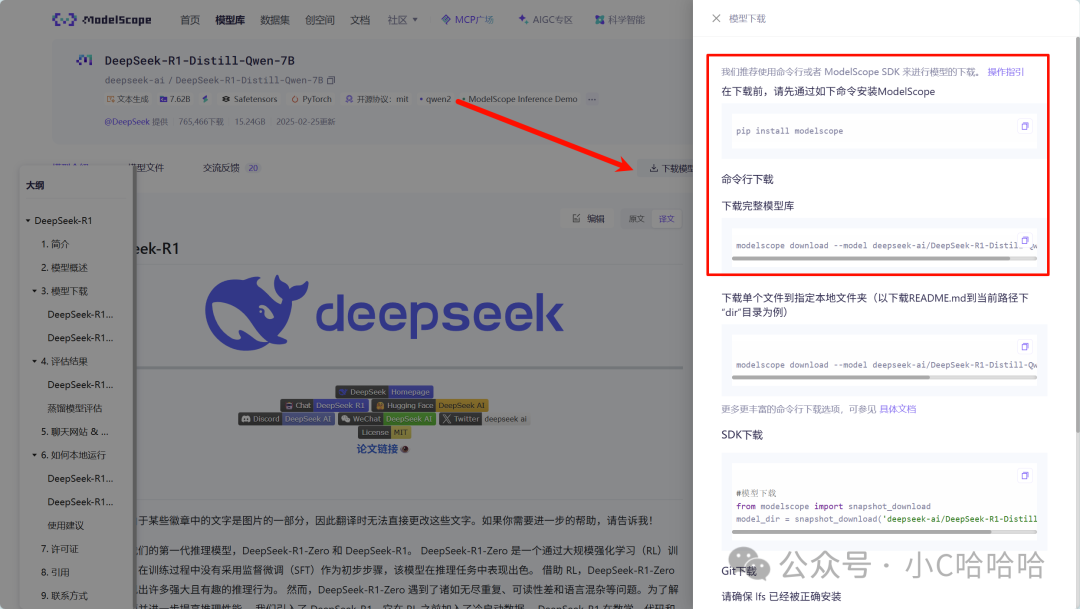Show more tags via the ellipsis
Viewport: 1080px width, 609px height.
[x=592, y=99]
